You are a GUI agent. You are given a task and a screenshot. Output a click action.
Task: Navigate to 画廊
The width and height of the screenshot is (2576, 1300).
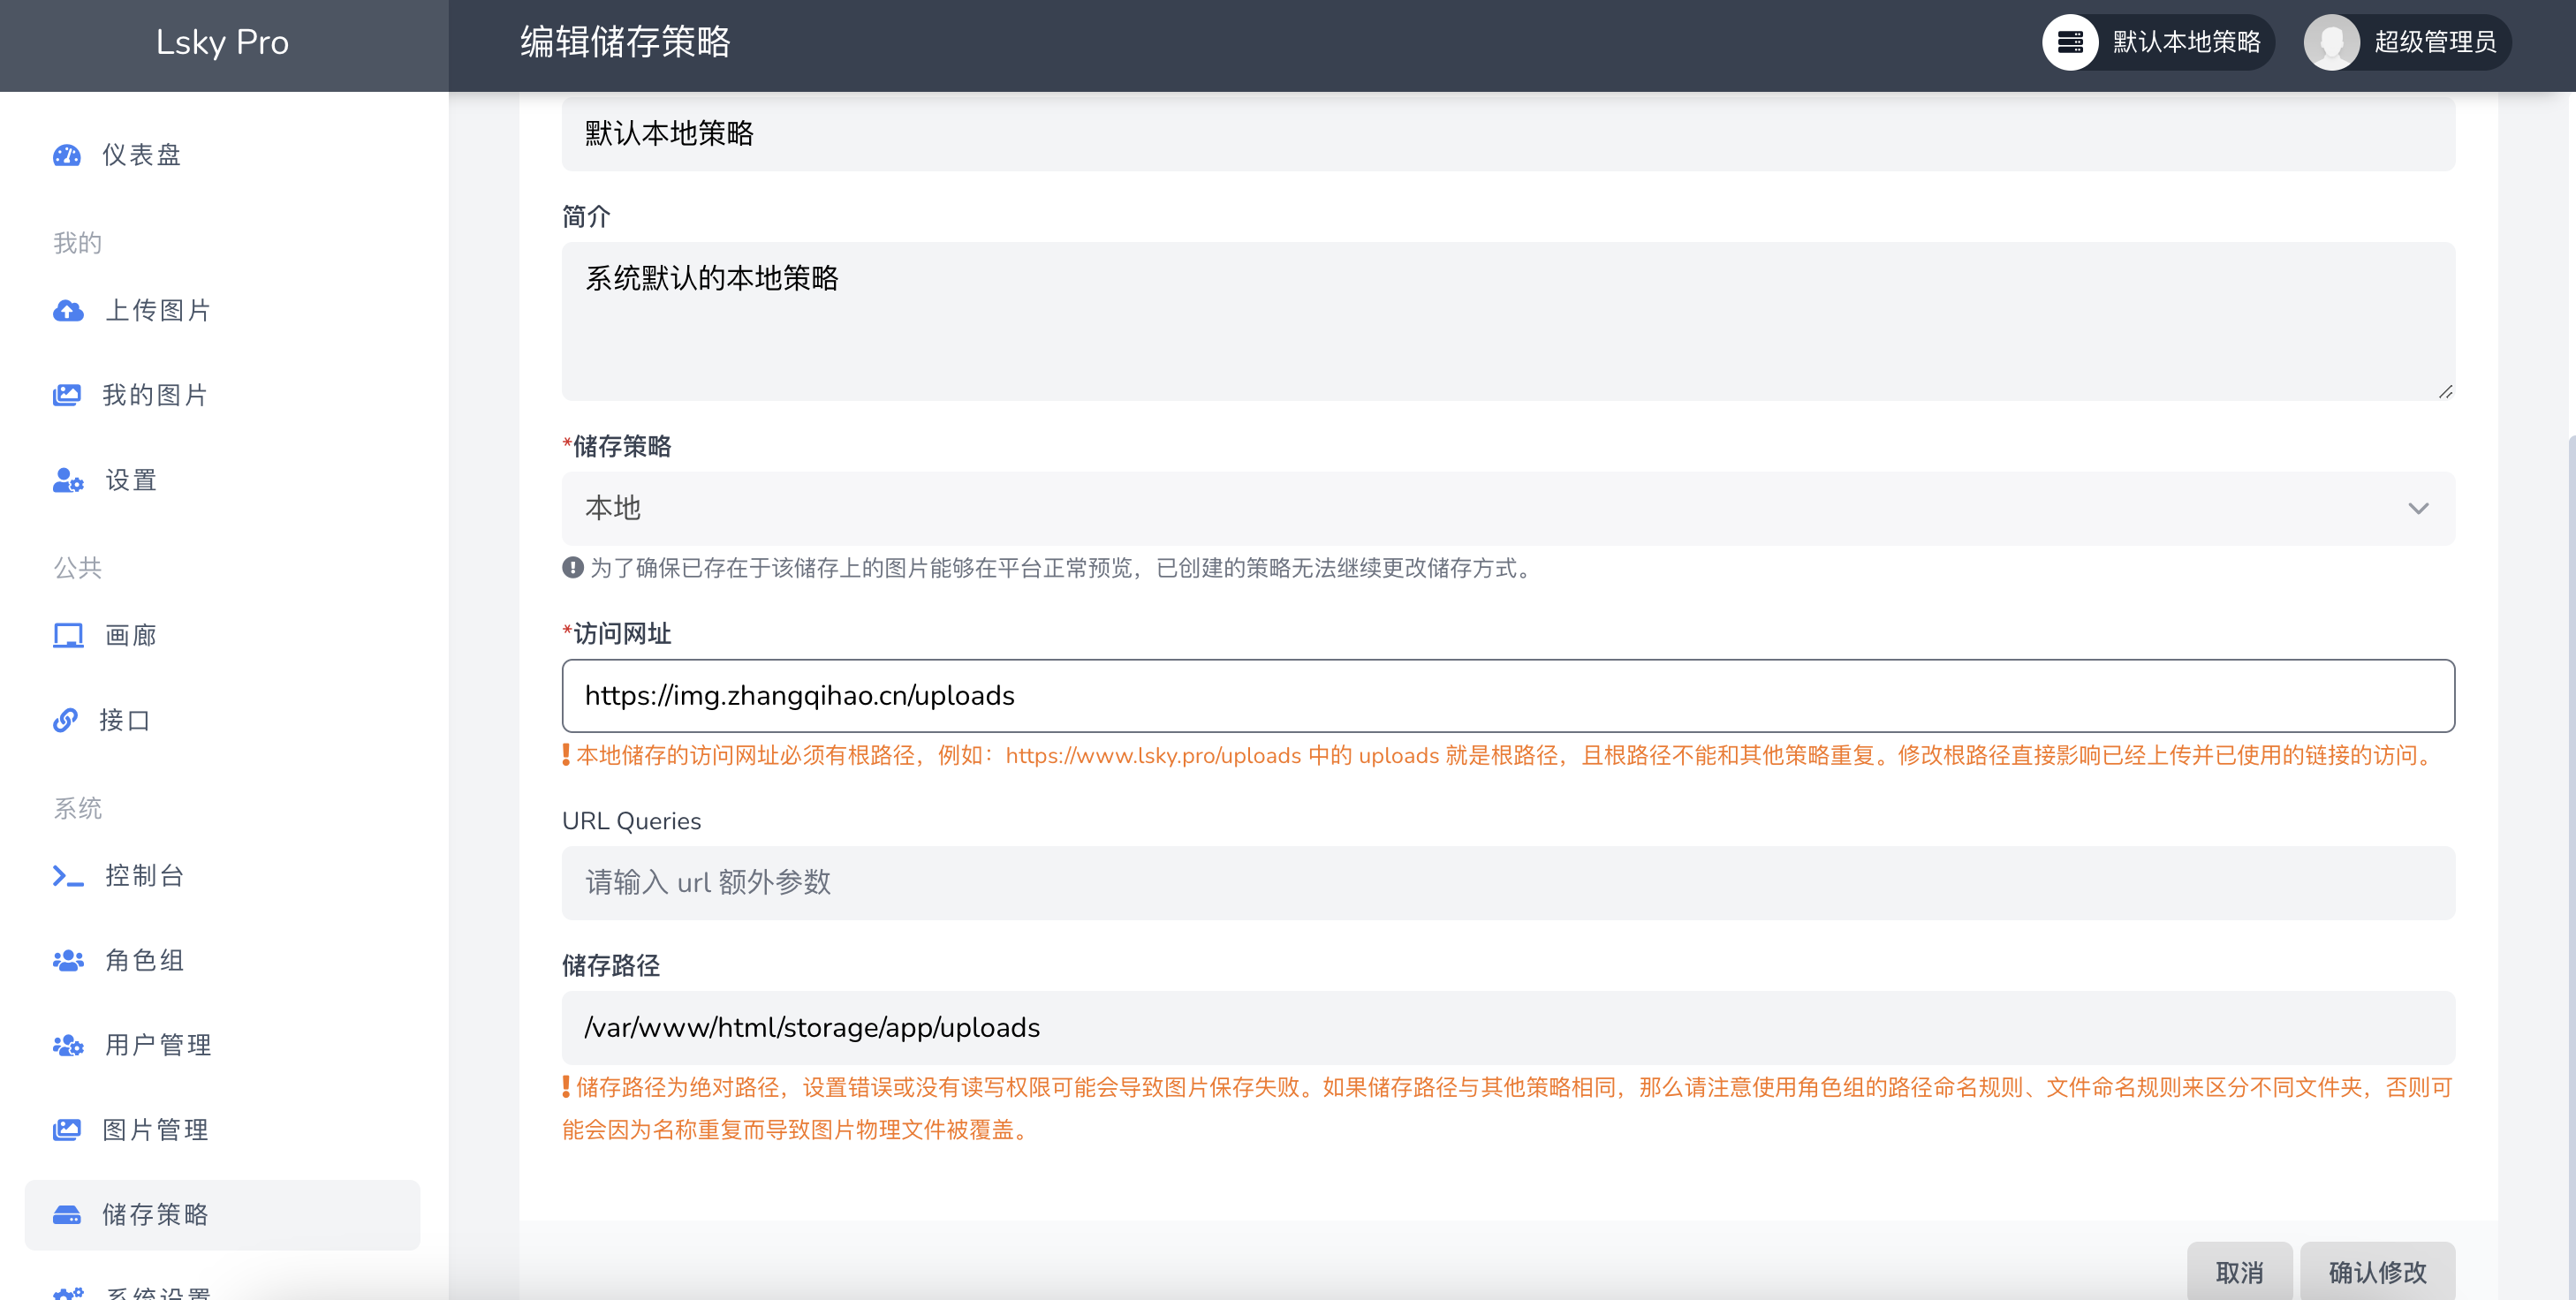click(222, 636)
